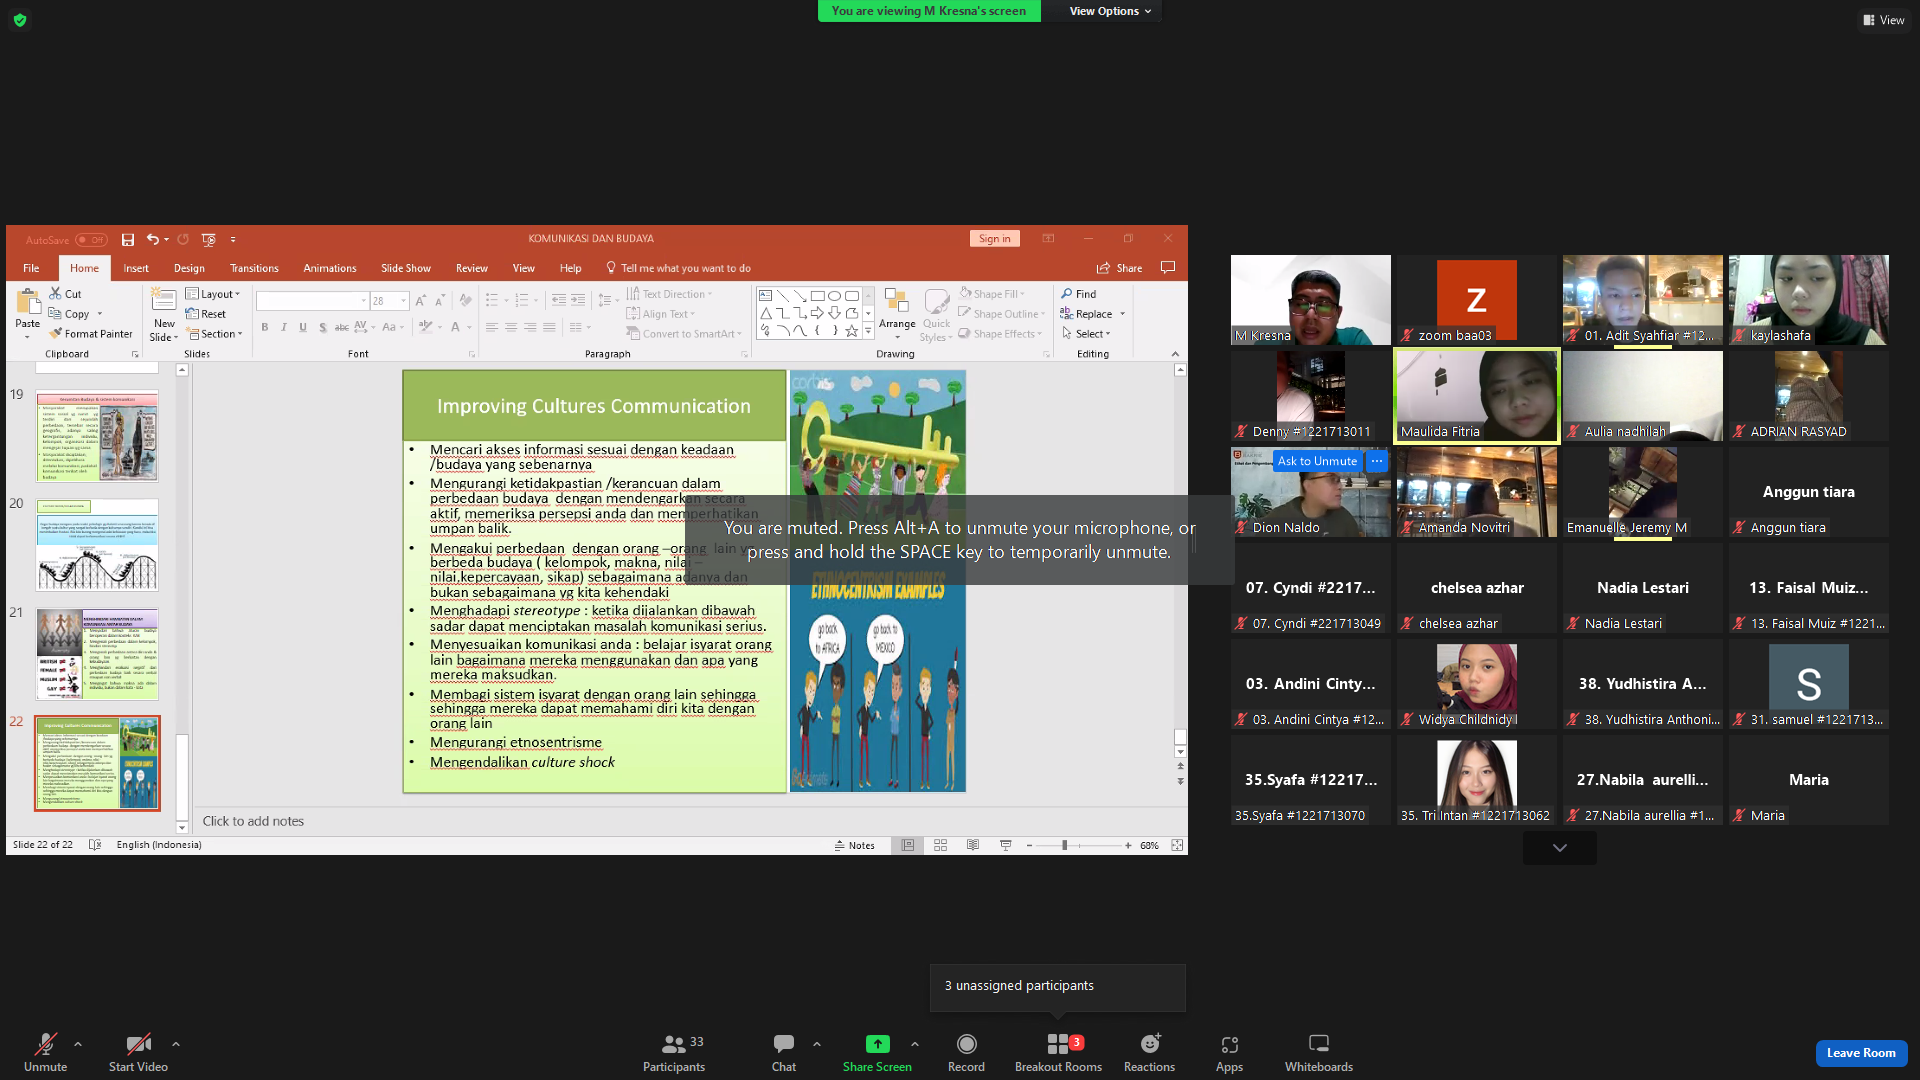Switch to the Design ribbon tab
The width and height of the screenshot is (1920, 1080).
(x=189, y=268)
